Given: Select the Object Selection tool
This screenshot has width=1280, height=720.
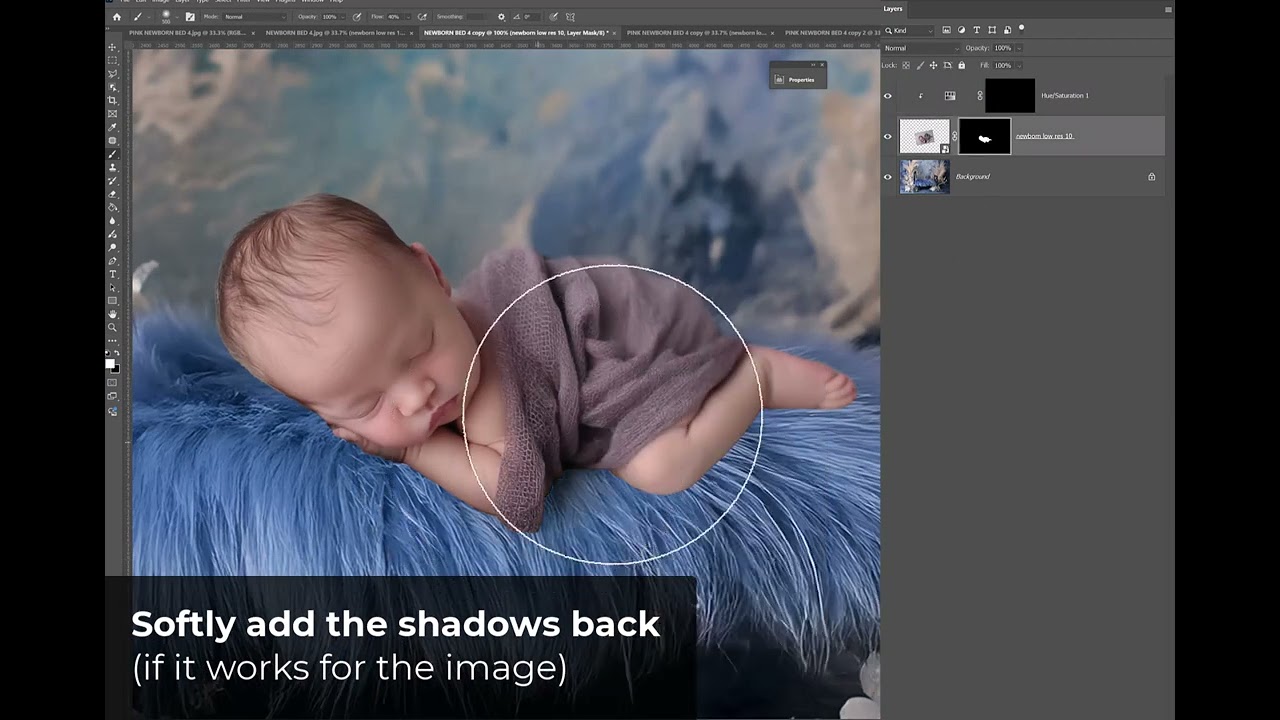Looking at the screenshot, I should coord(112,87).
